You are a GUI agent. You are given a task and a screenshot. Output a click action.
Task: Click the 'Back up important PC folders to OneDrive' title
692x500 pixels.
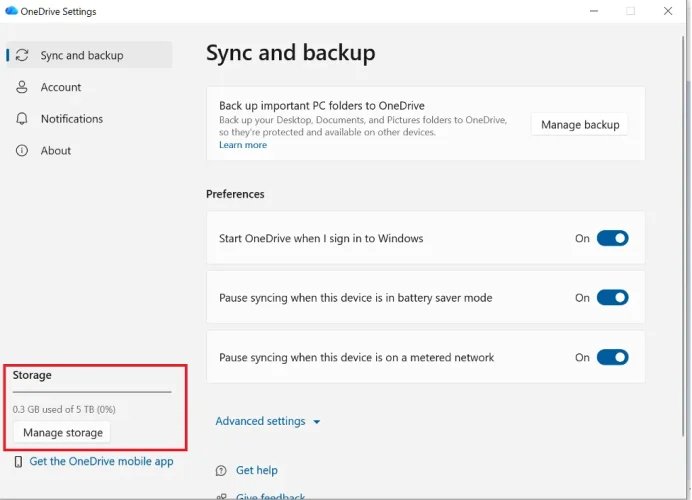(322, 106)
